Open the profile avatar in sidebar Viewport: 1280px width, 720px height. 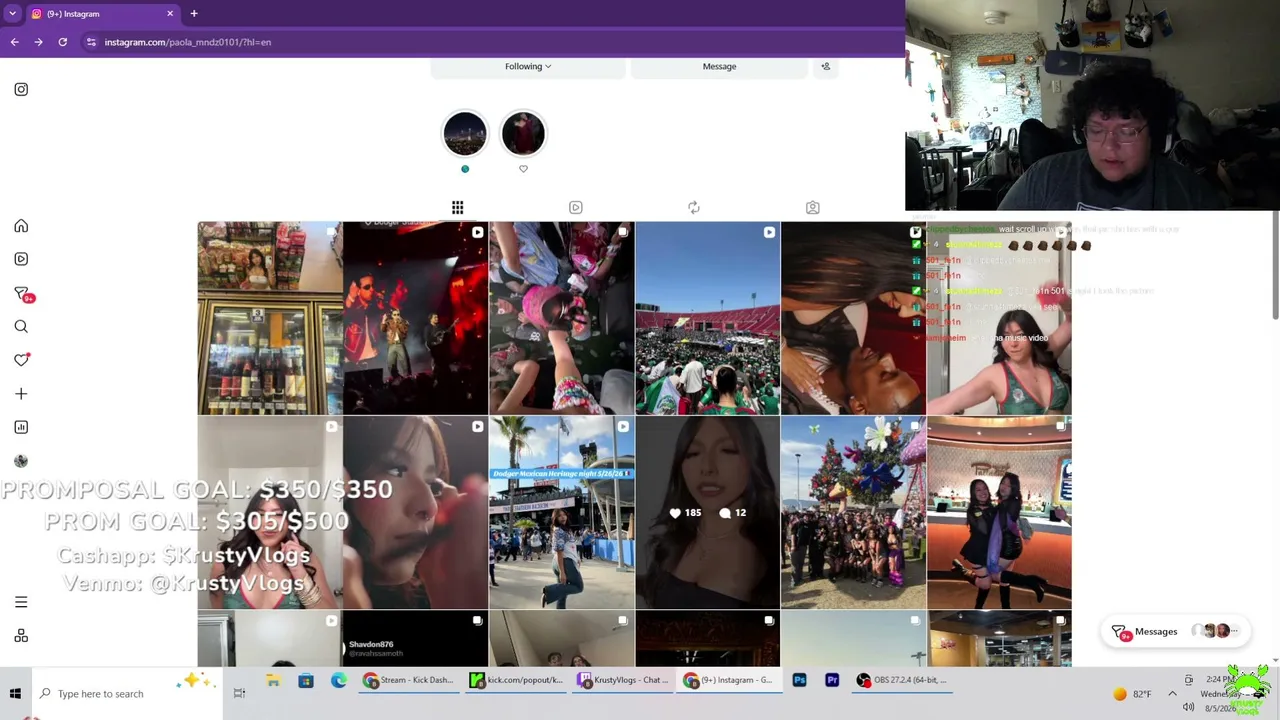coord(21,461)
